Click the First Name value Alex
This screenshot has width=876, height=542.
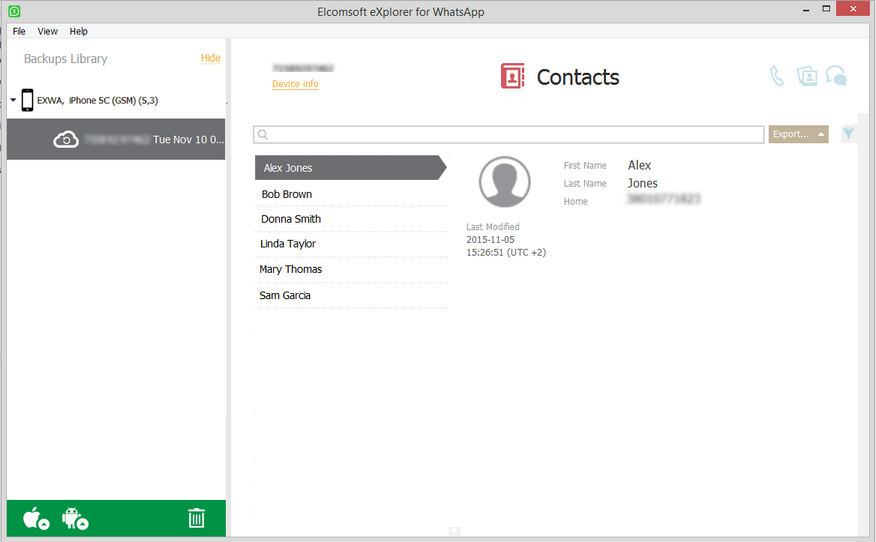pos(639,165)
